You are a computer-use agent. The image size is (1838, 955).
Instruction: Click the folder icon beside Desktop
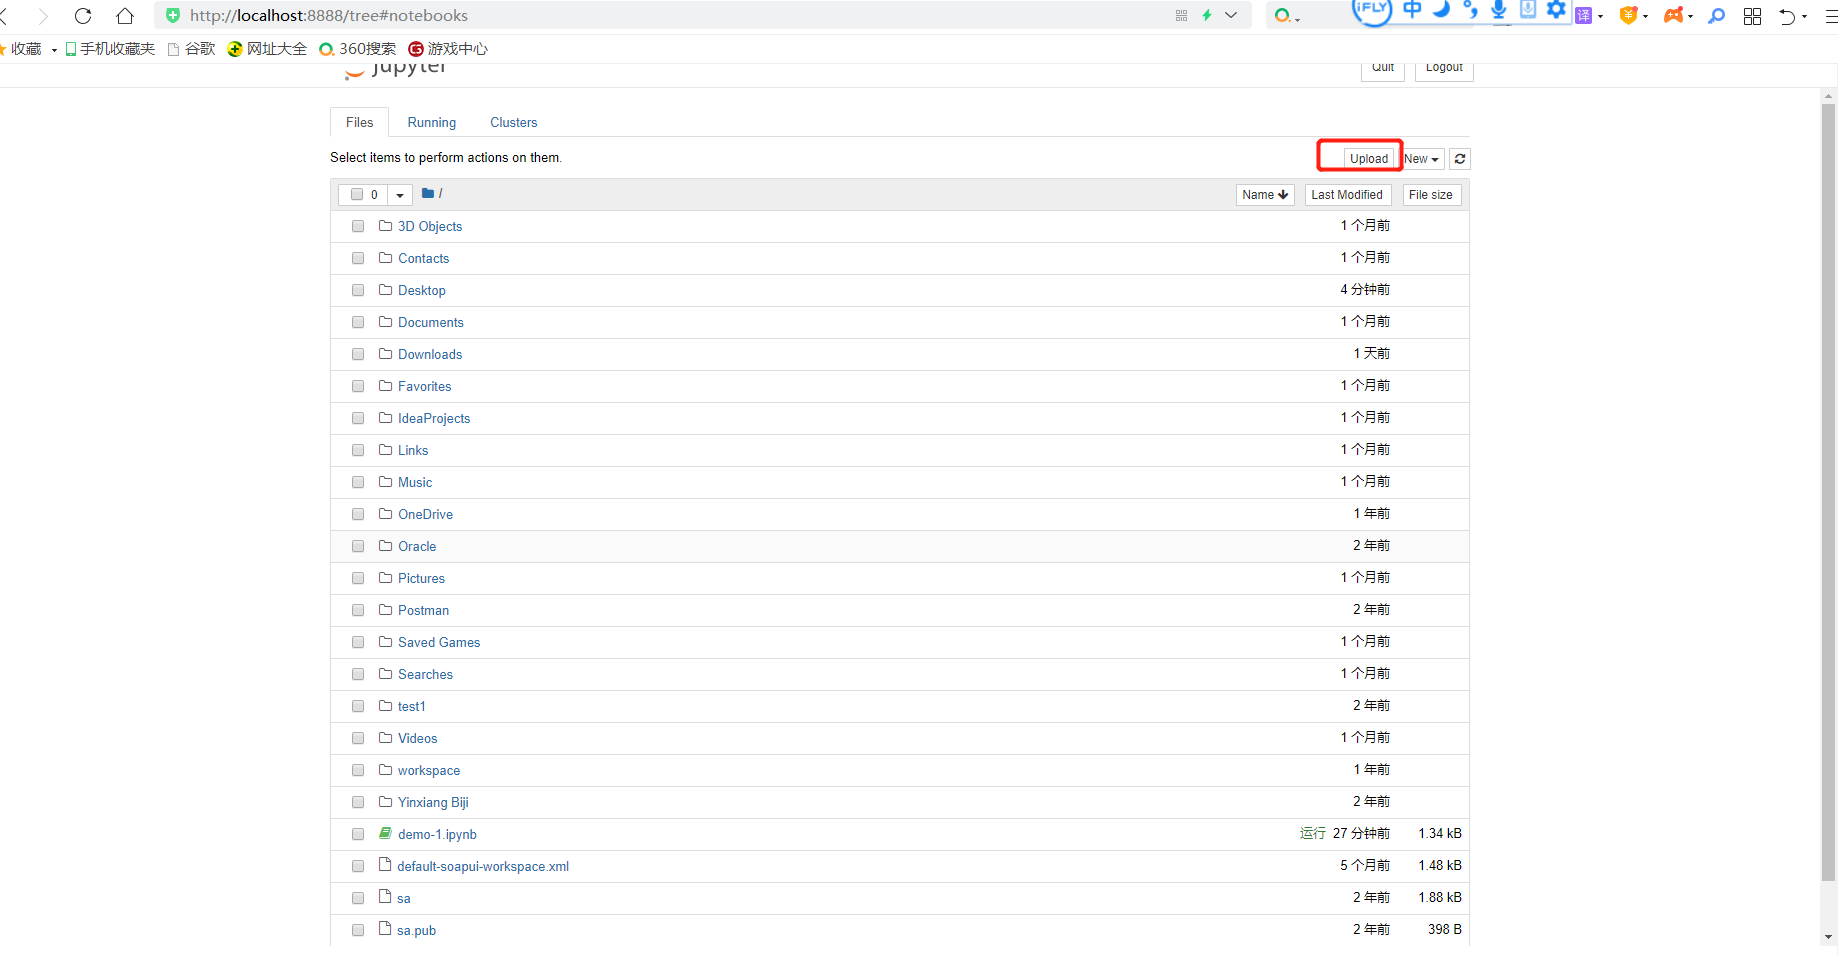coord(385,289)
